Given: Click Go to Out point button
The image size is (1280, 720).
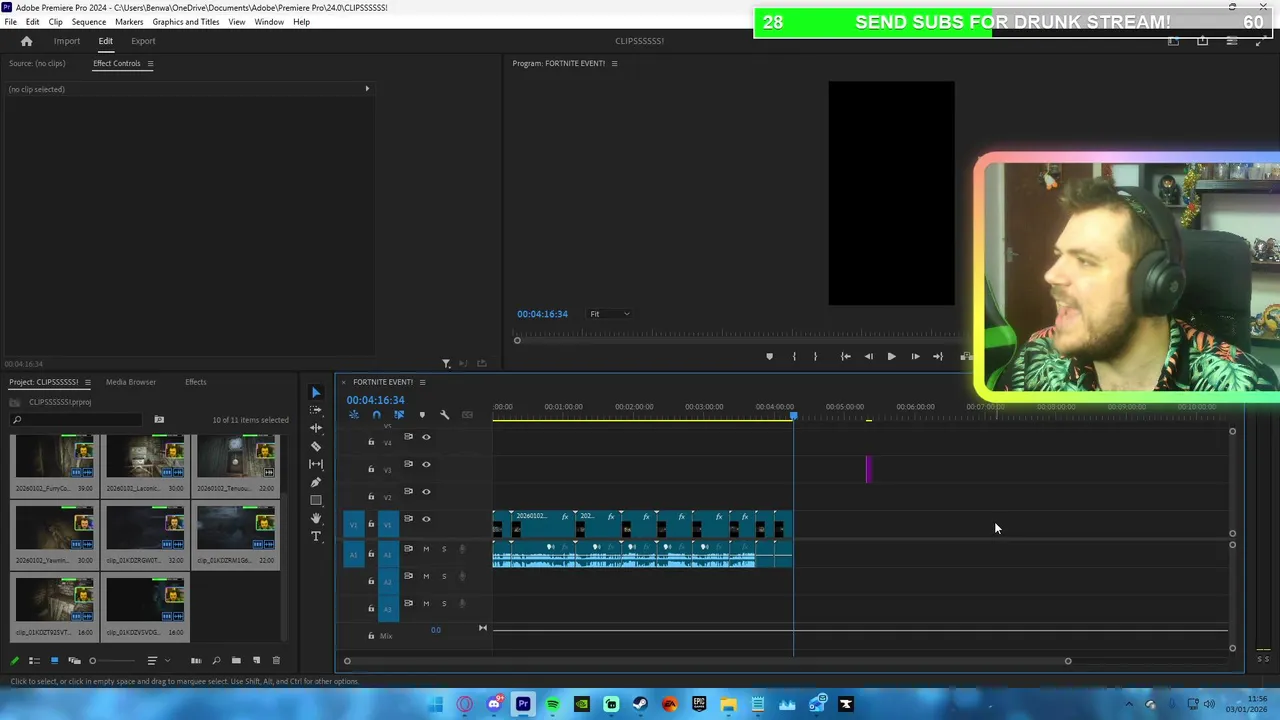Looking at the screenshot, I should [x=938, y=356].
